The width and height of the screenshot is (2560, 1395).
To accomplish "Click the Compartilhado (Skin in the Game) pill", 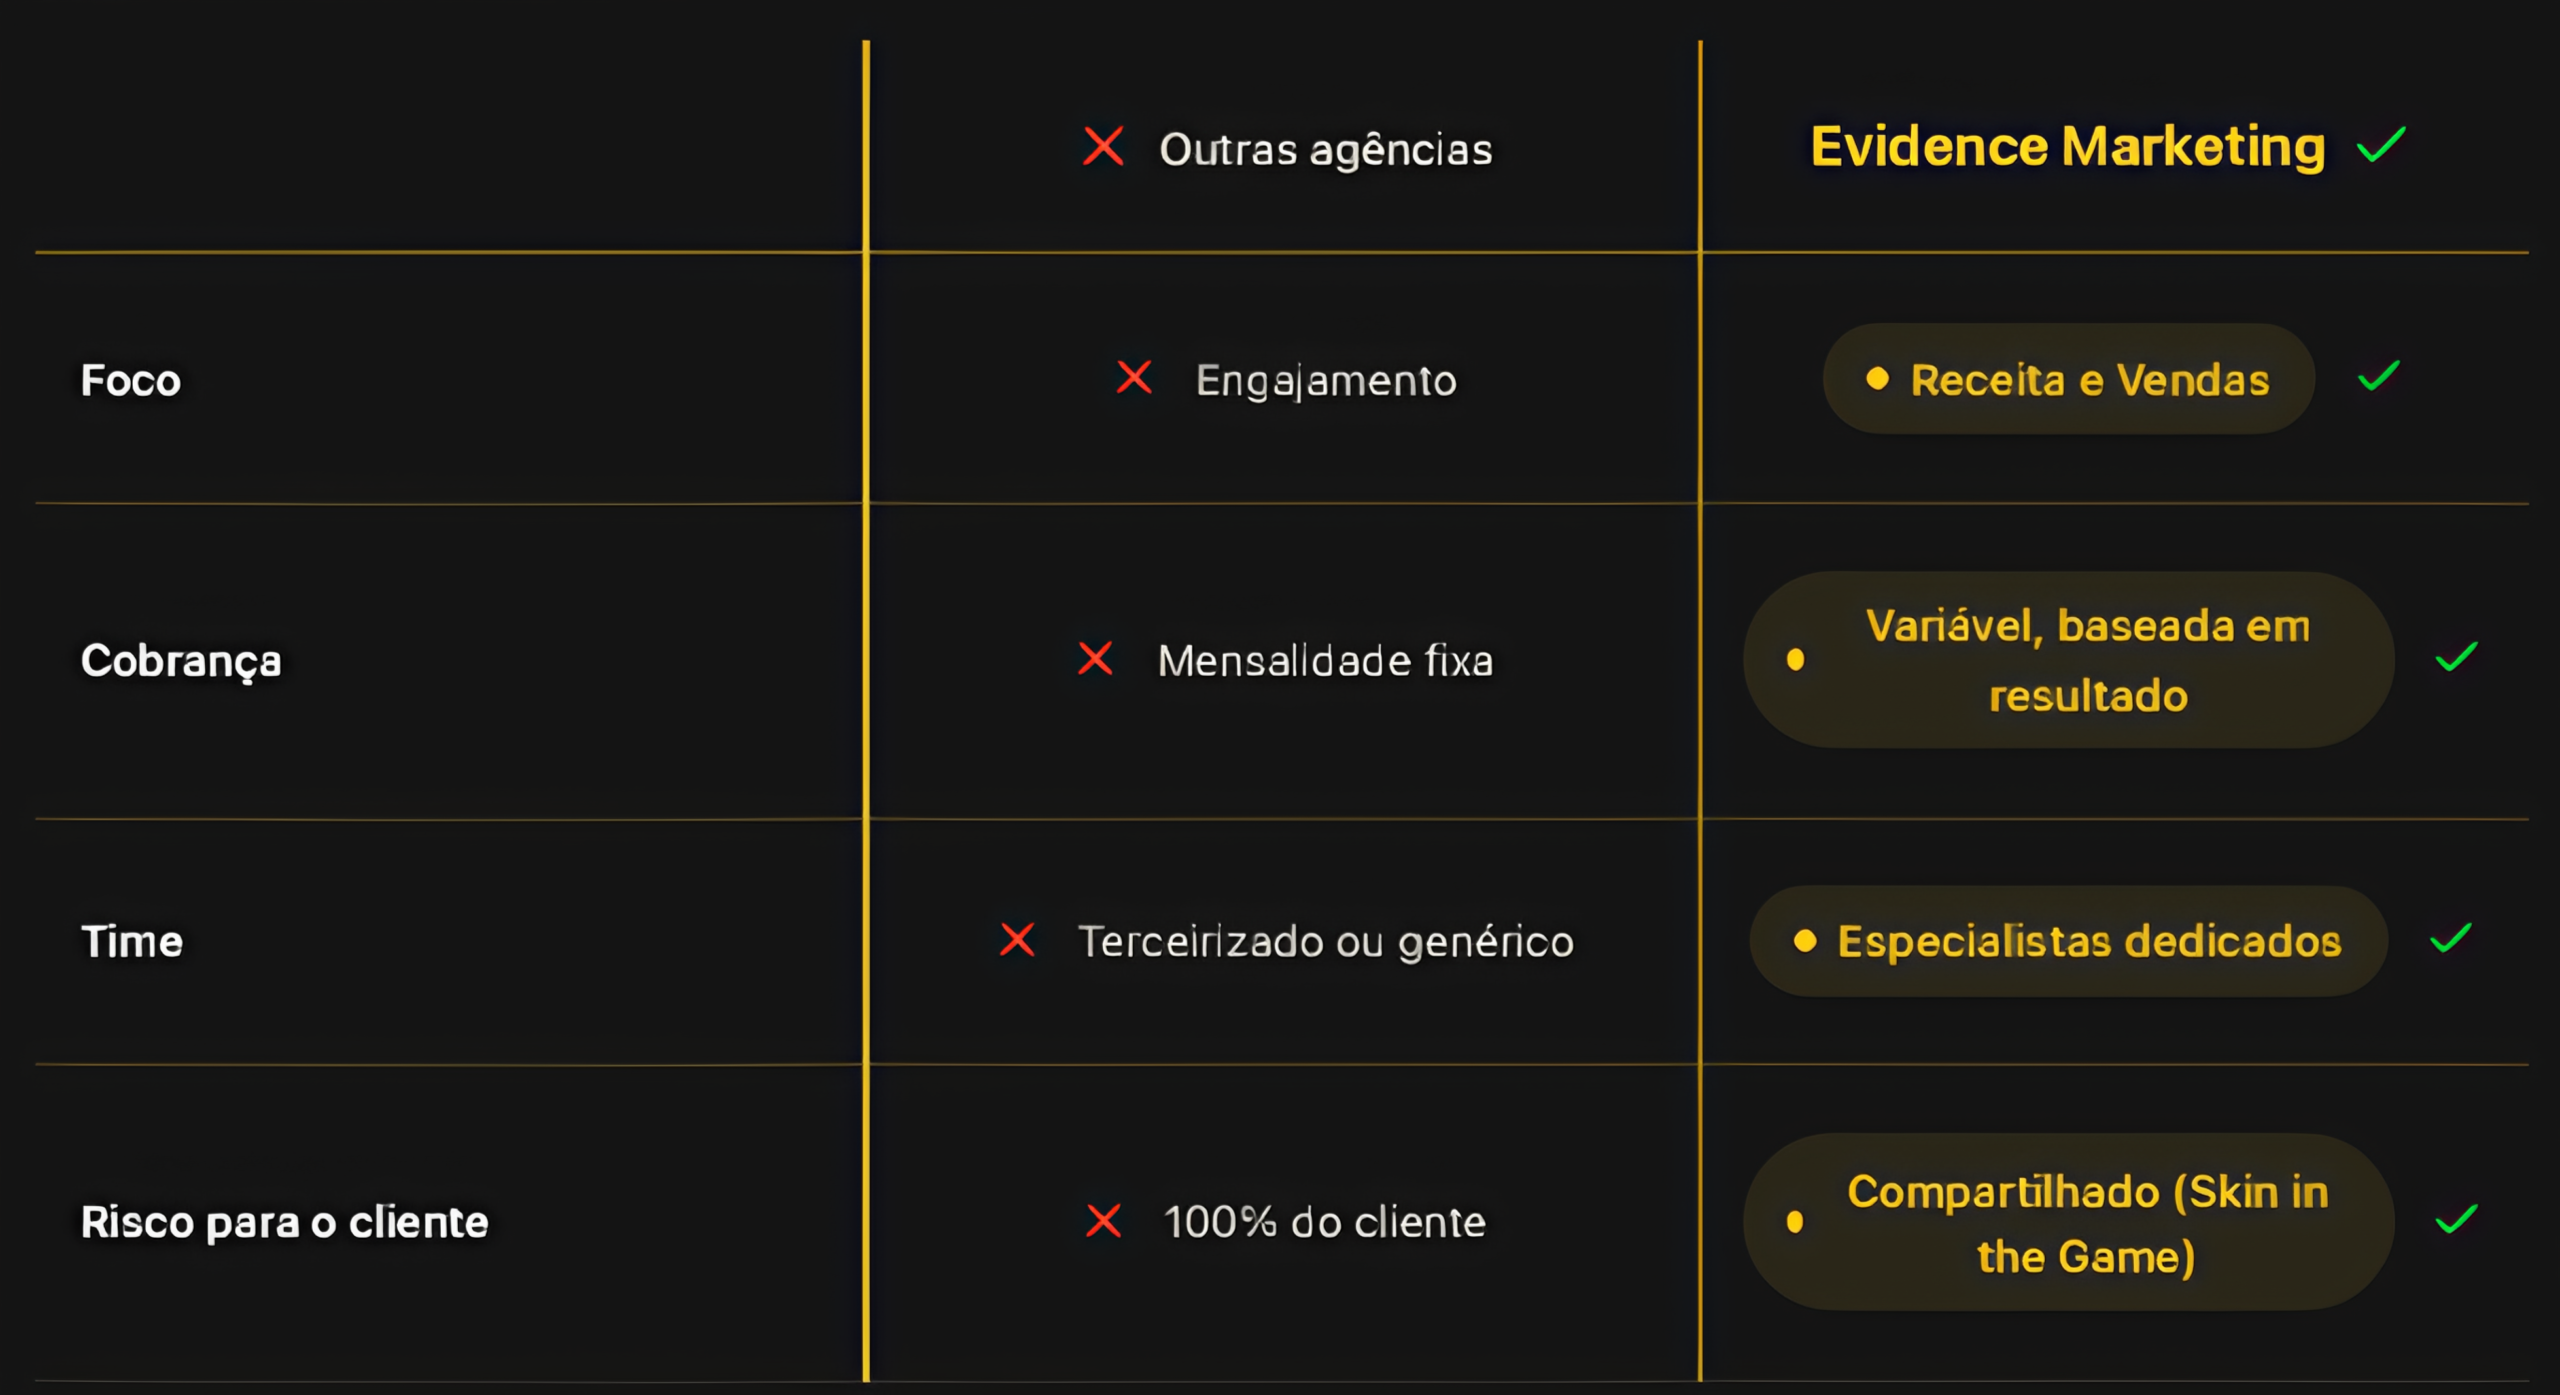I will click(2068, 1222).
